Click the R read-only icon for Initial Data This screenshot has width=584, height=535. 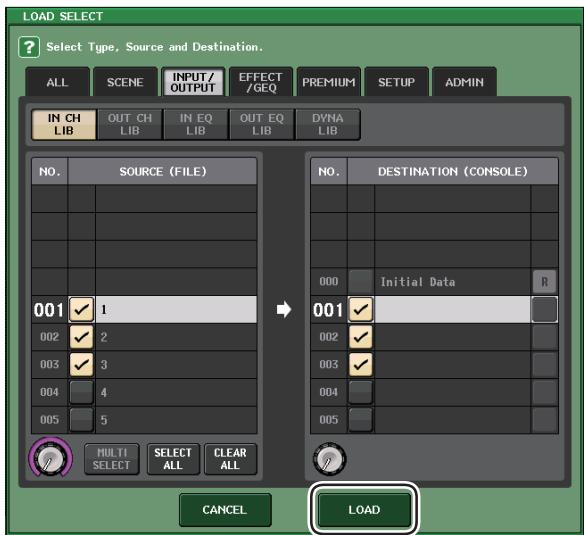[x=545, y=282]
